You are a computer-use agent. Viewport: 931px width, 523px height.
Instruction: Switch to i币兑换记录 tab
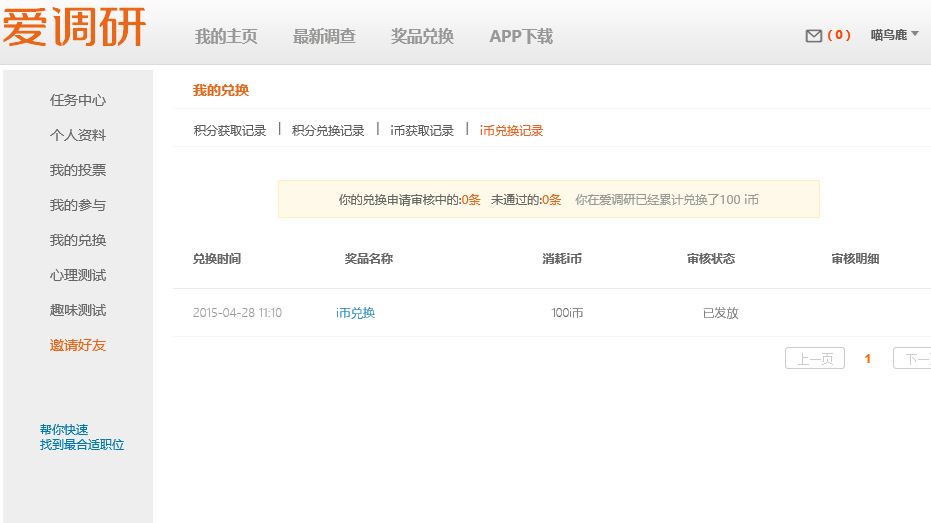coord(511,131)
